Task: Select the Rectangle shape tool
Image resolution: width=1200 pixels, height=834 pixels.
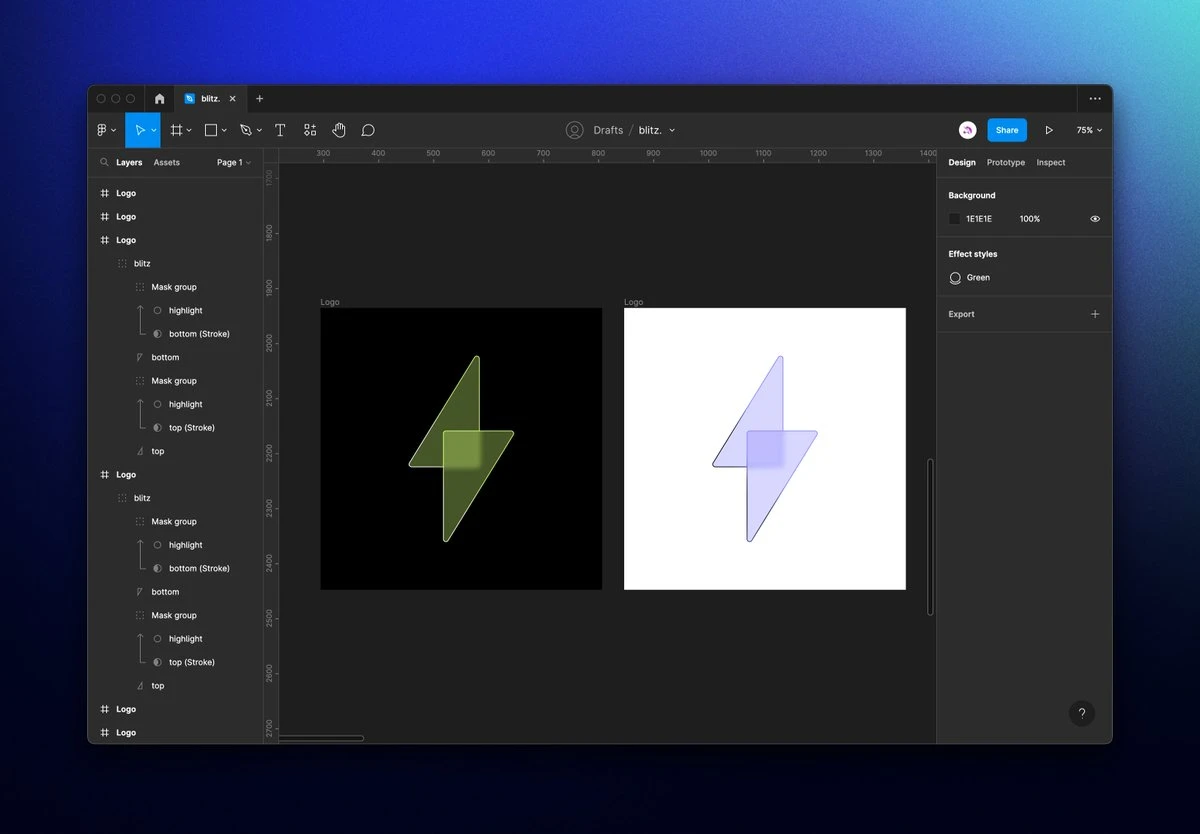Action: (x=211, y=130)
